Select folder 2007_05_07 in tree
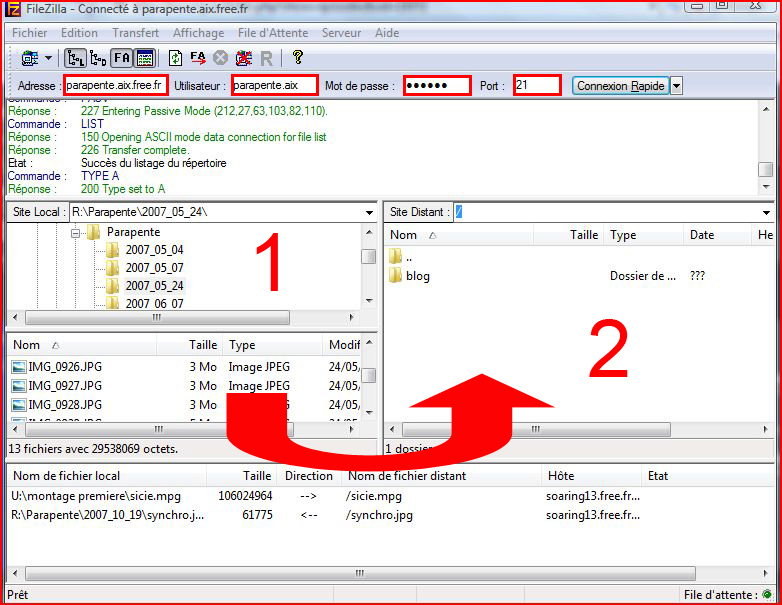Image resolution: width=782 pixels, height=605 pixels. [x=154, y=268]
